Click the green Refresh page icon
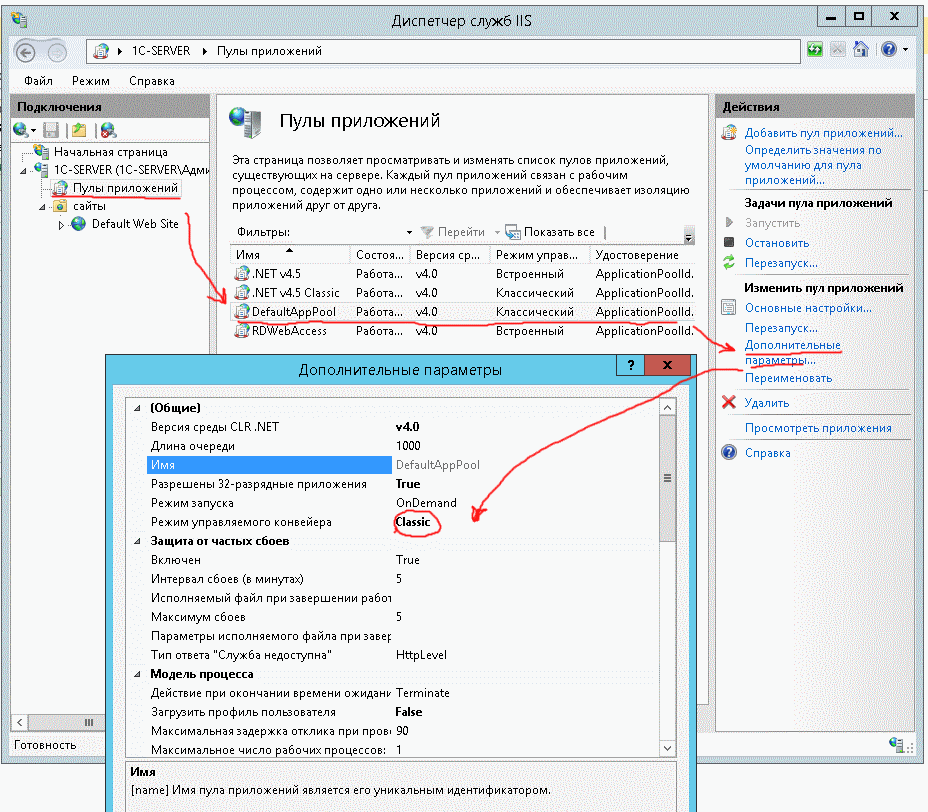 816,49
